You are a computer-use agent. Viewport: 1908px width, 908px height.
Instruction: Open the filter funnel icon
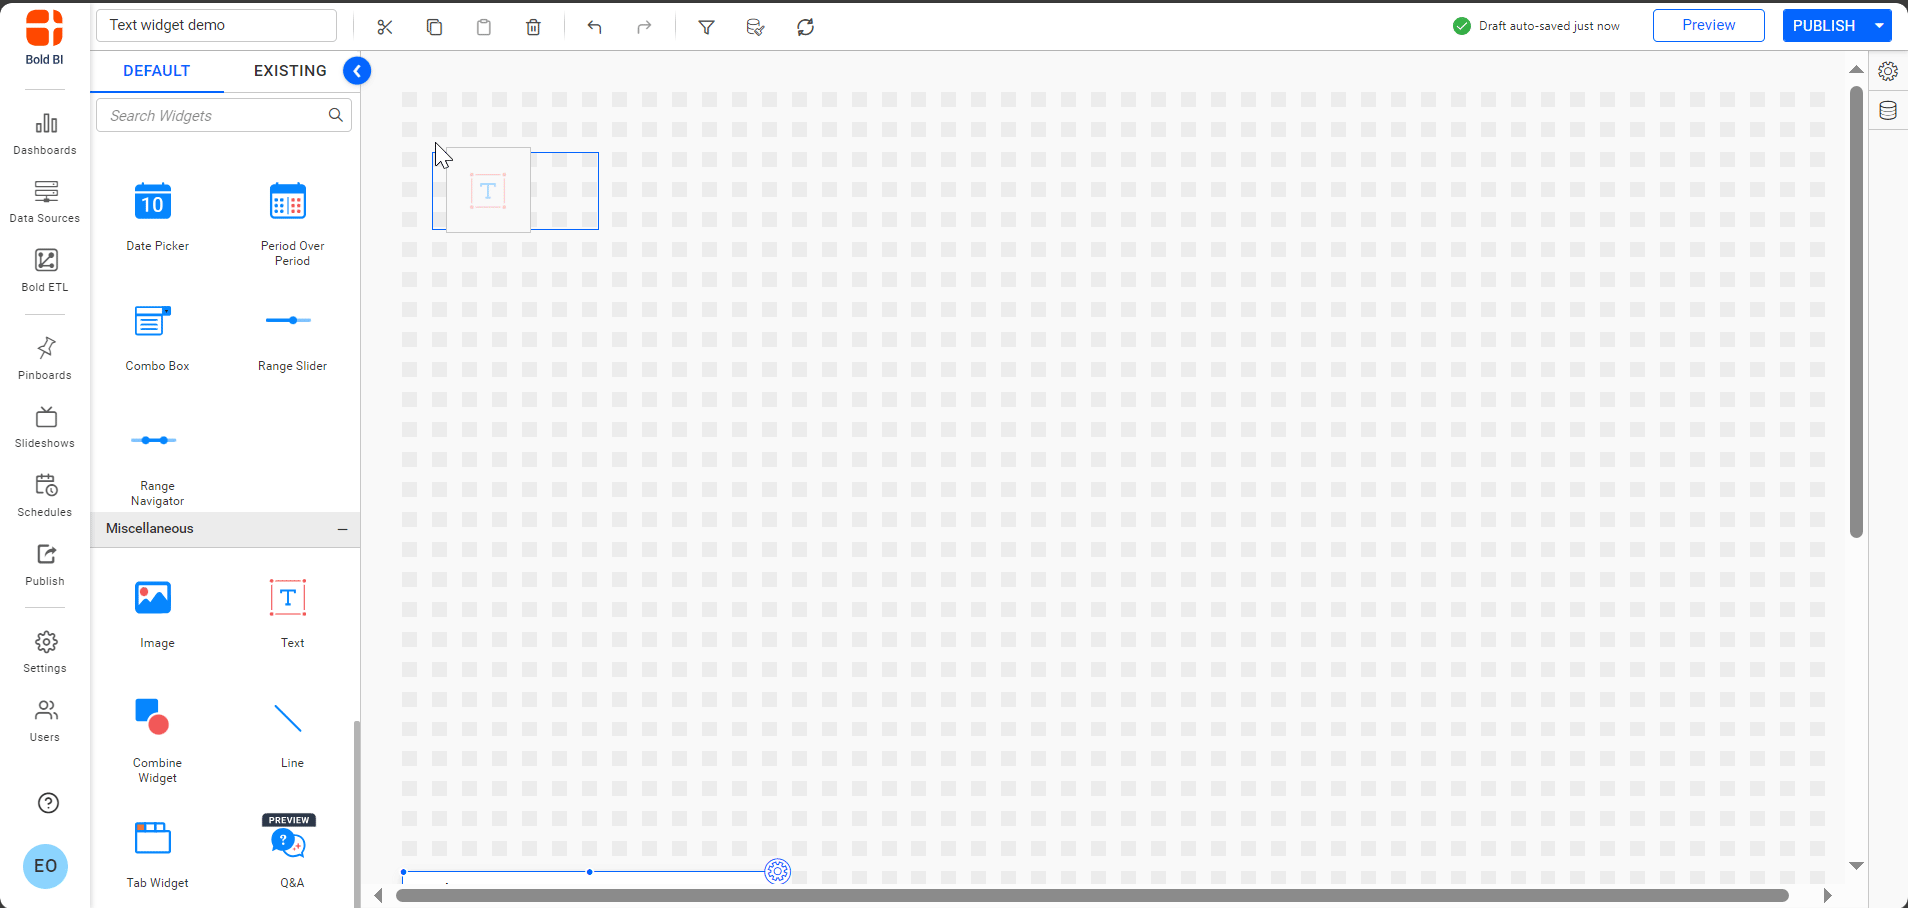coord(706,27)
